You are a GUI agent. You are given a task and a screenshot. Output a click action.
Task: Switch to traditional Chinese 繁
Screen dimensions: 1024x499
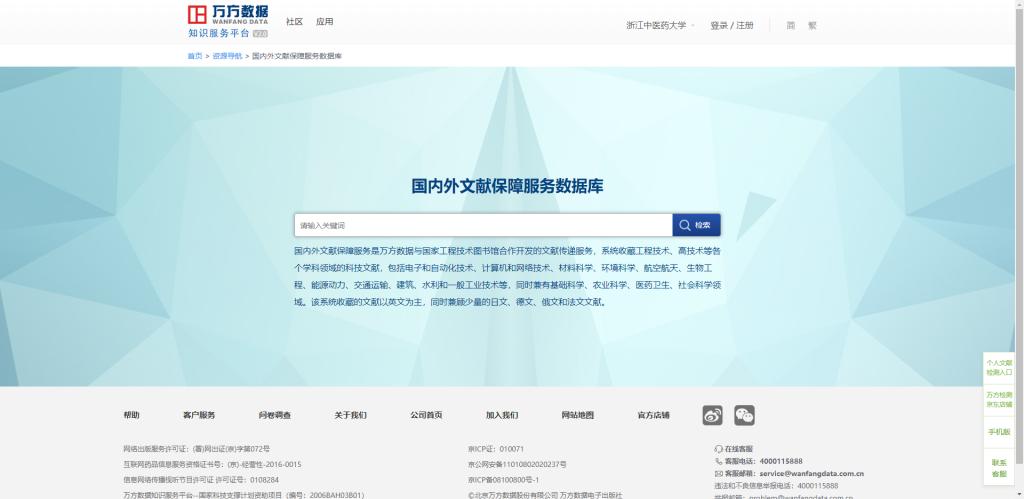[x=812, y=25]
